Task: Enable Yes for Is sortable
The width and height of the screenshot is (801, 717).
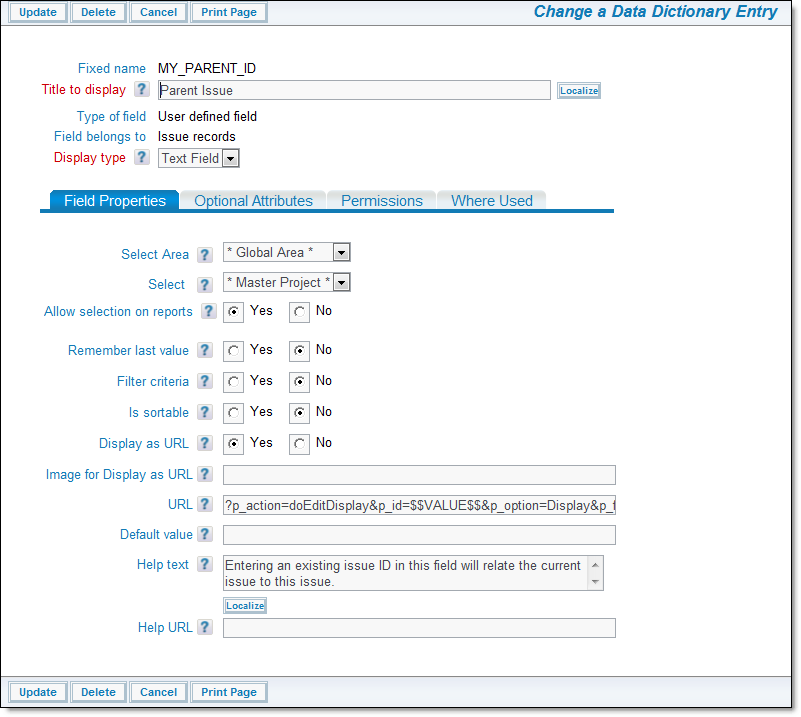Action: 234,413
